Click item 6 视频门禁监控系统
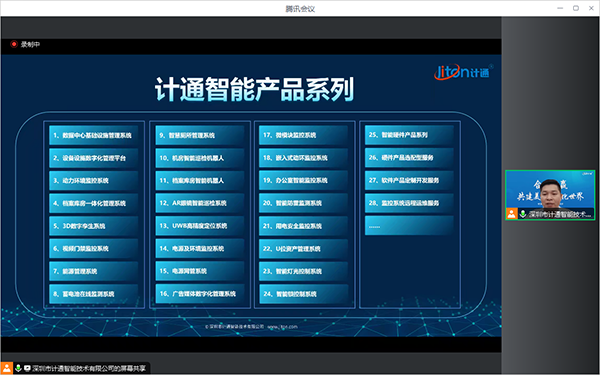This screenshot has width=600, height=375. 93,248
